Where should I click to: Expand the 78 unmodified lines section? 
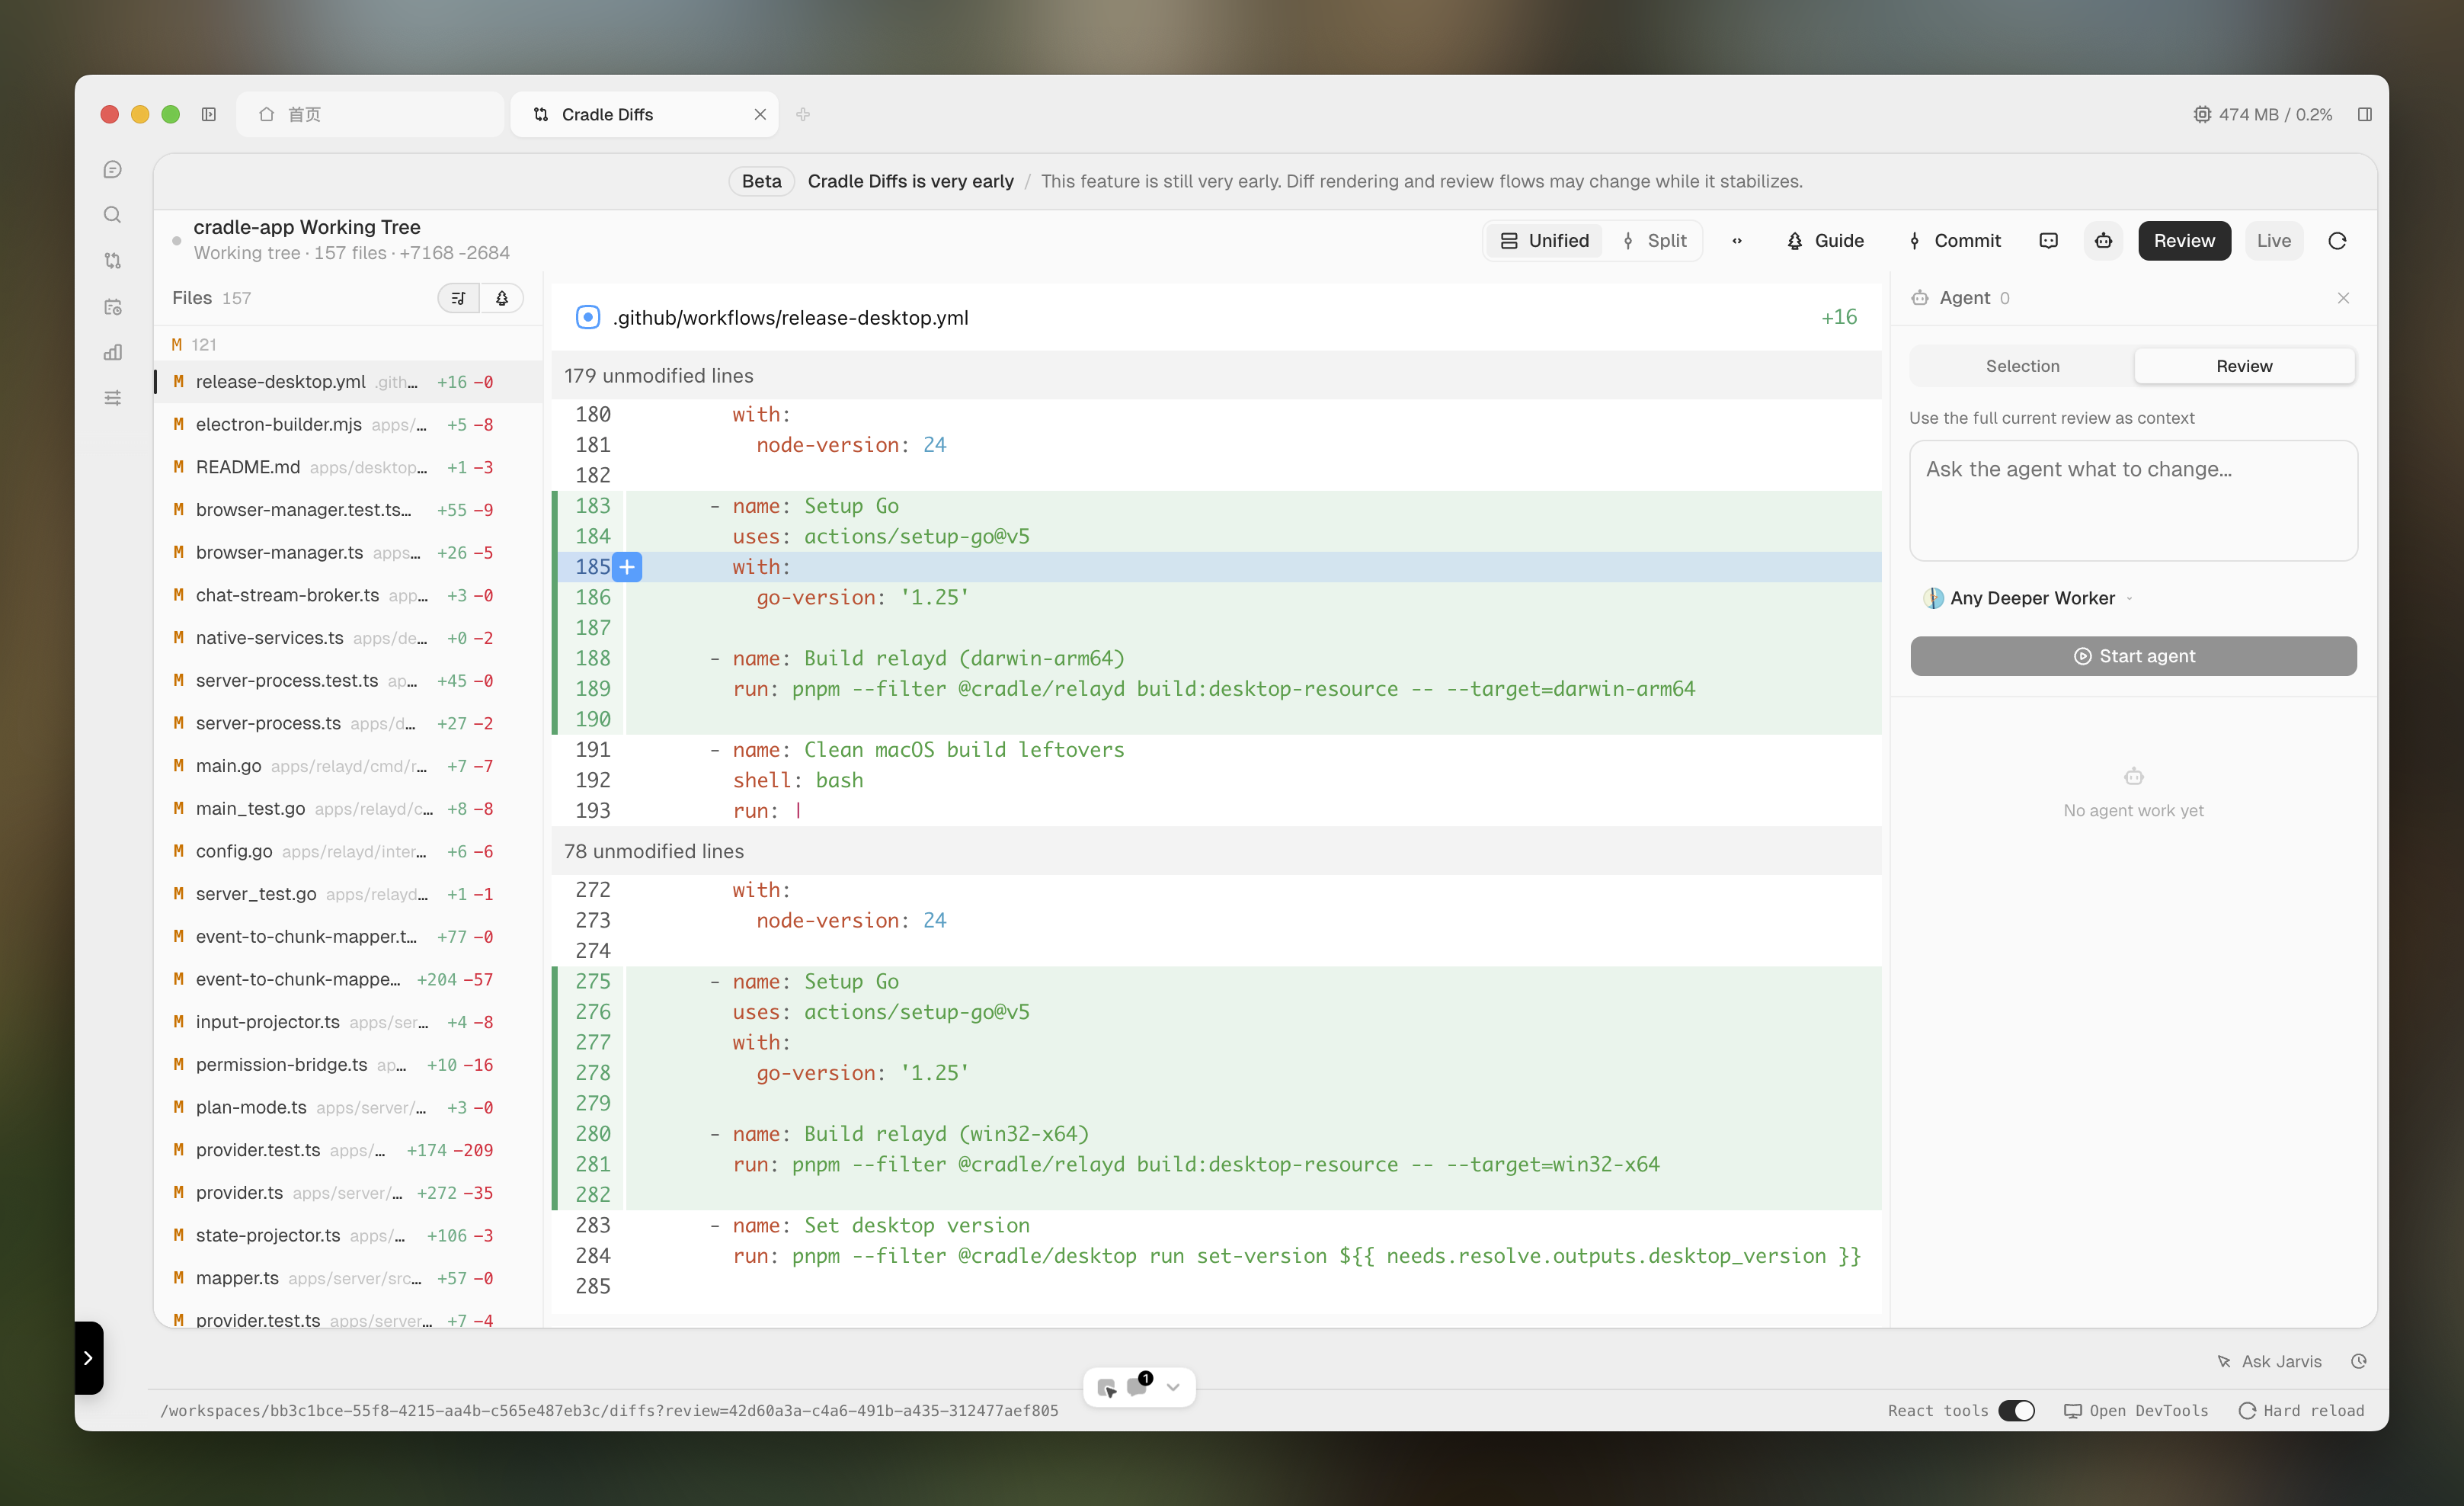click(x=1216, y=851)
